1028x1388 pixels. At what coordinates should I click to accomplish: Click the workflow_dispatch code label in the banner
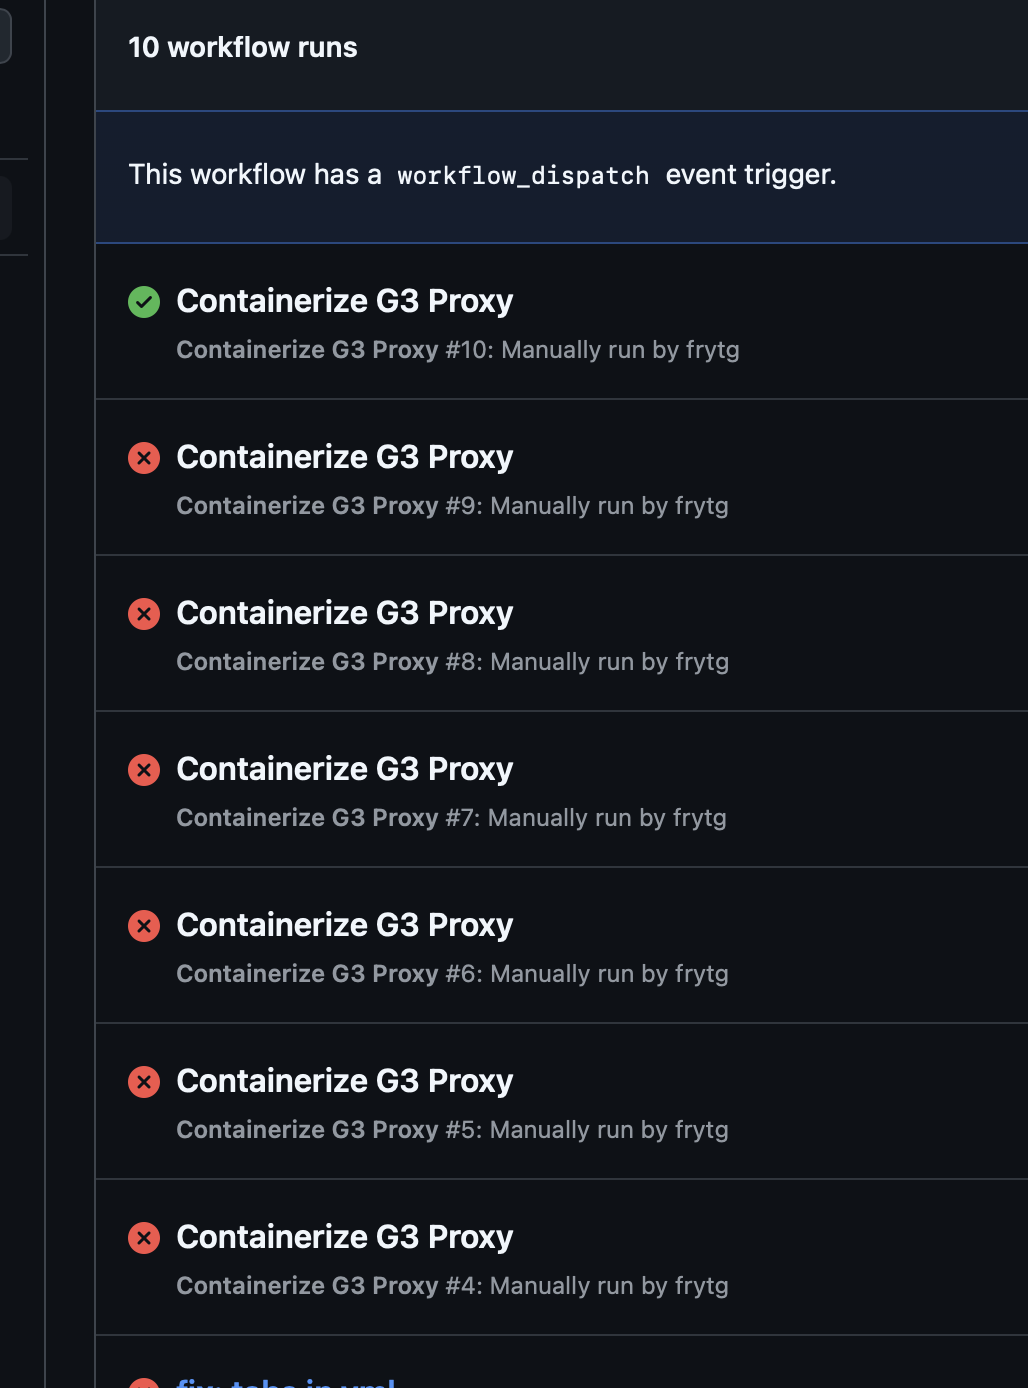tap(523, 176)
